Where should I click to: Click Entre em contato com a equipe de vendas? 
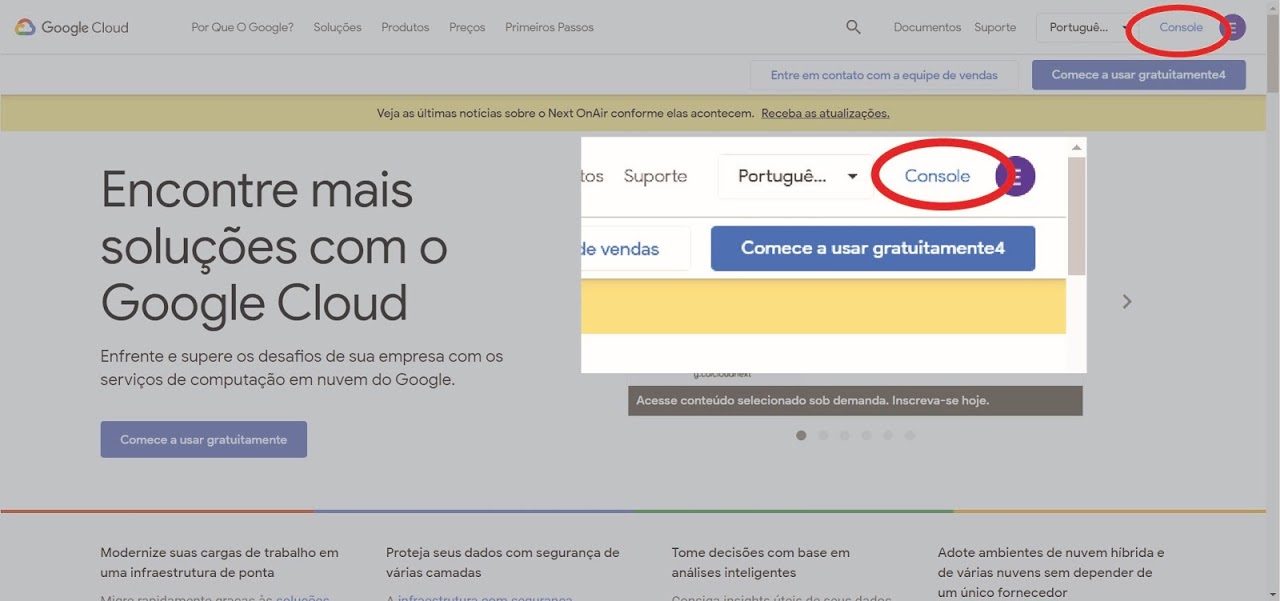tap(886, 75)
